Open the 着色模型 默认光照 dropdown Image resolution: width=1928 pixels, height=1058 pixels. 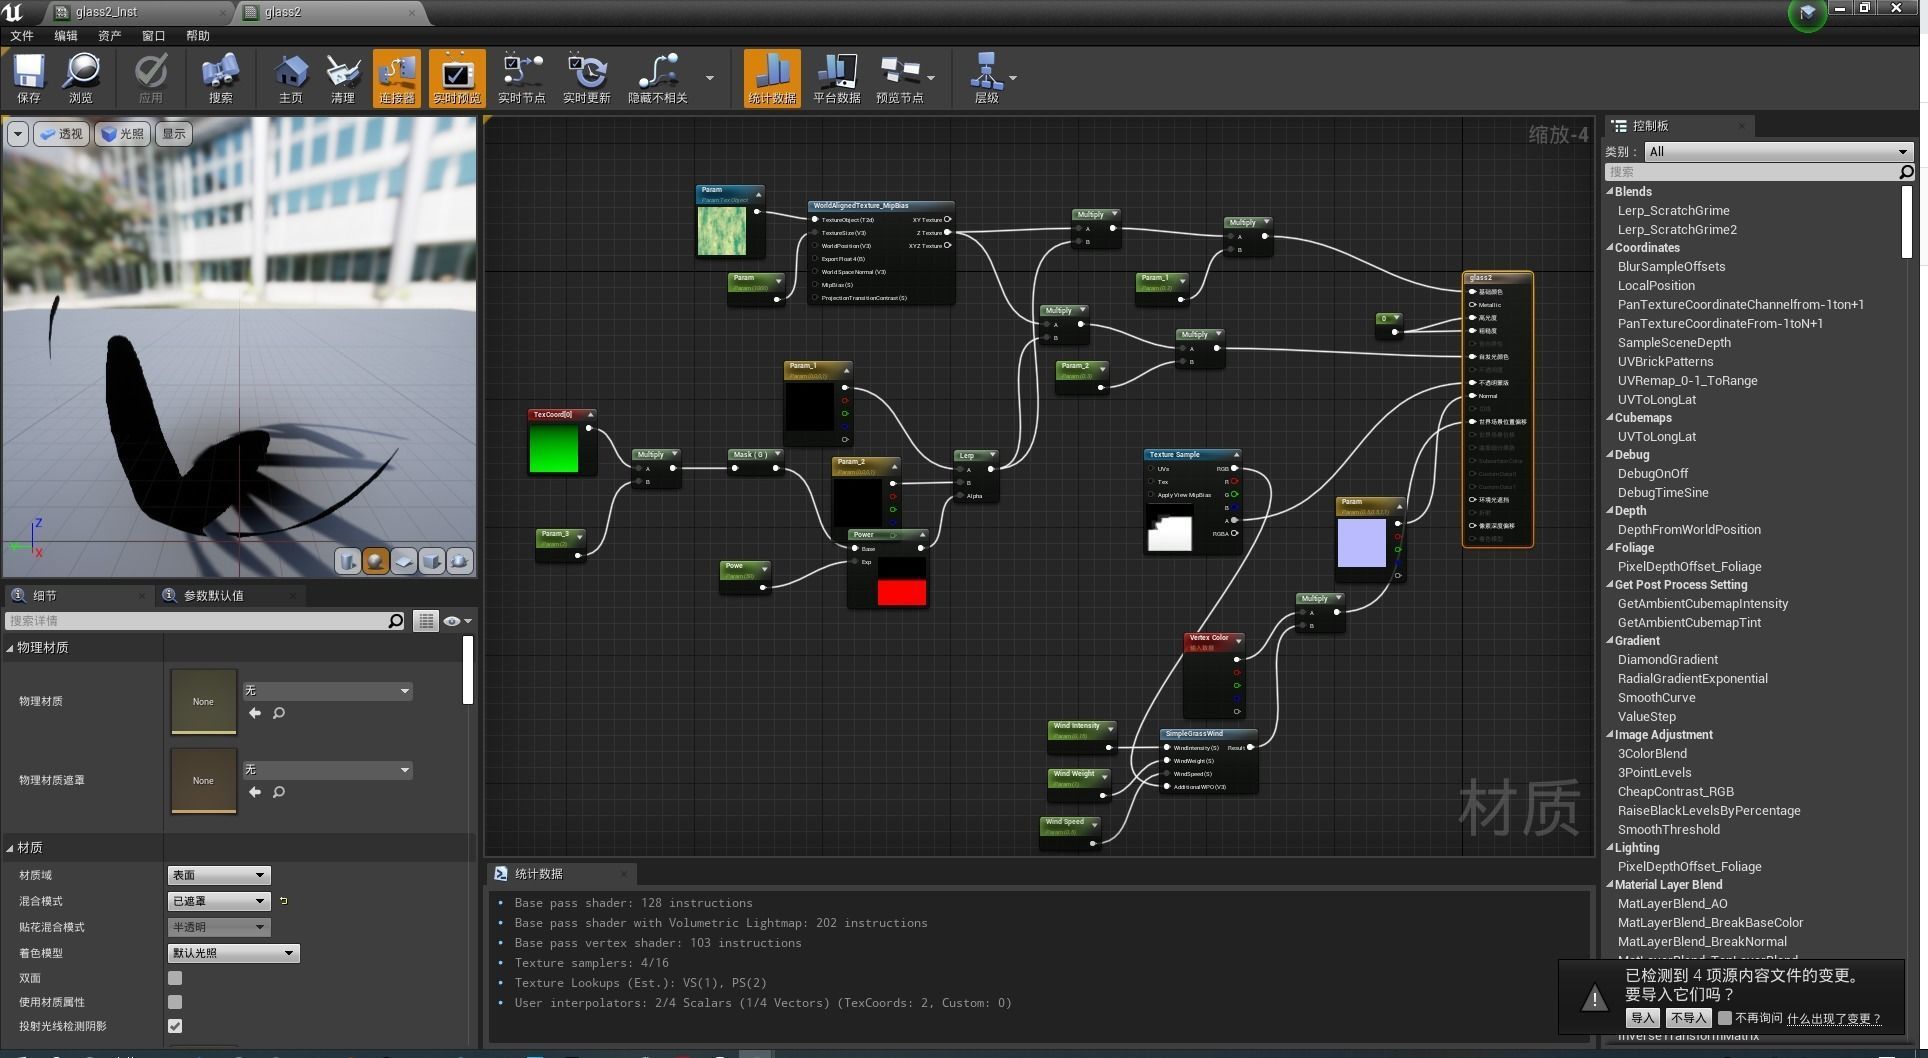[233, 953]
